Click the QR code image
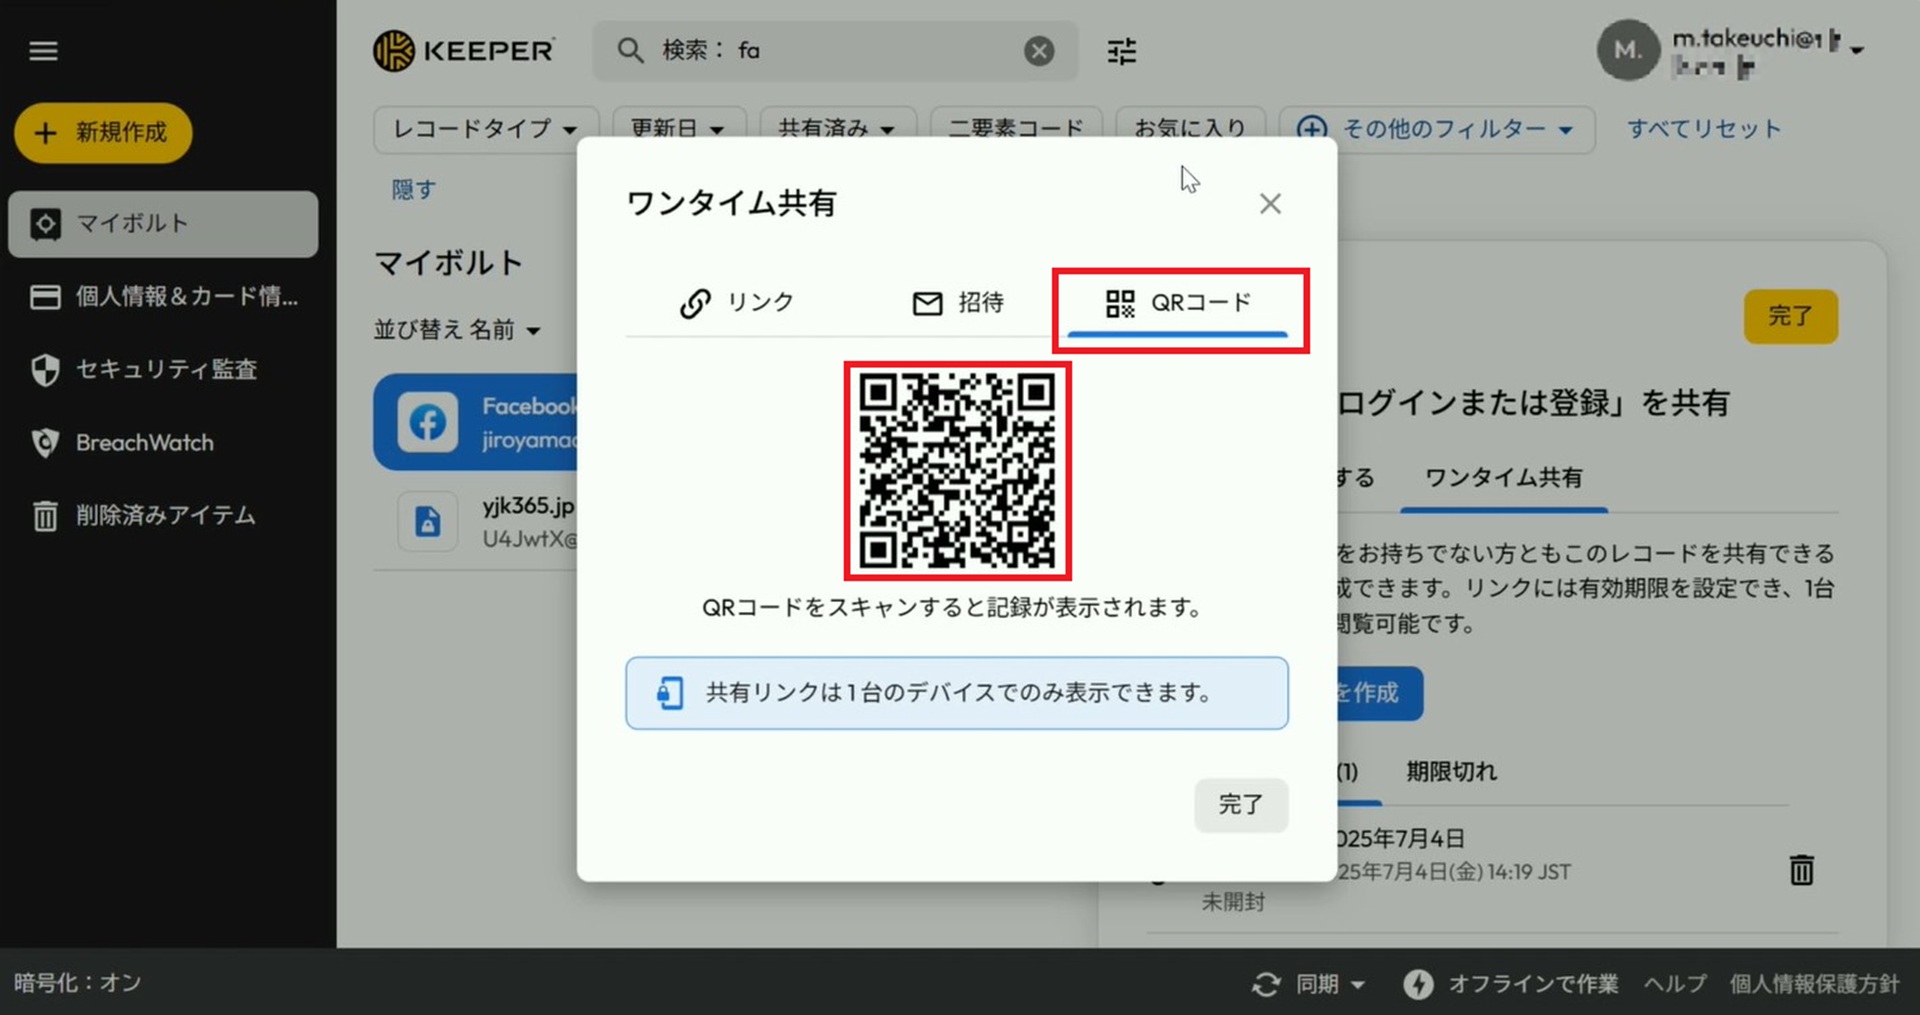1920x1015 pixels. coord(957,471)
